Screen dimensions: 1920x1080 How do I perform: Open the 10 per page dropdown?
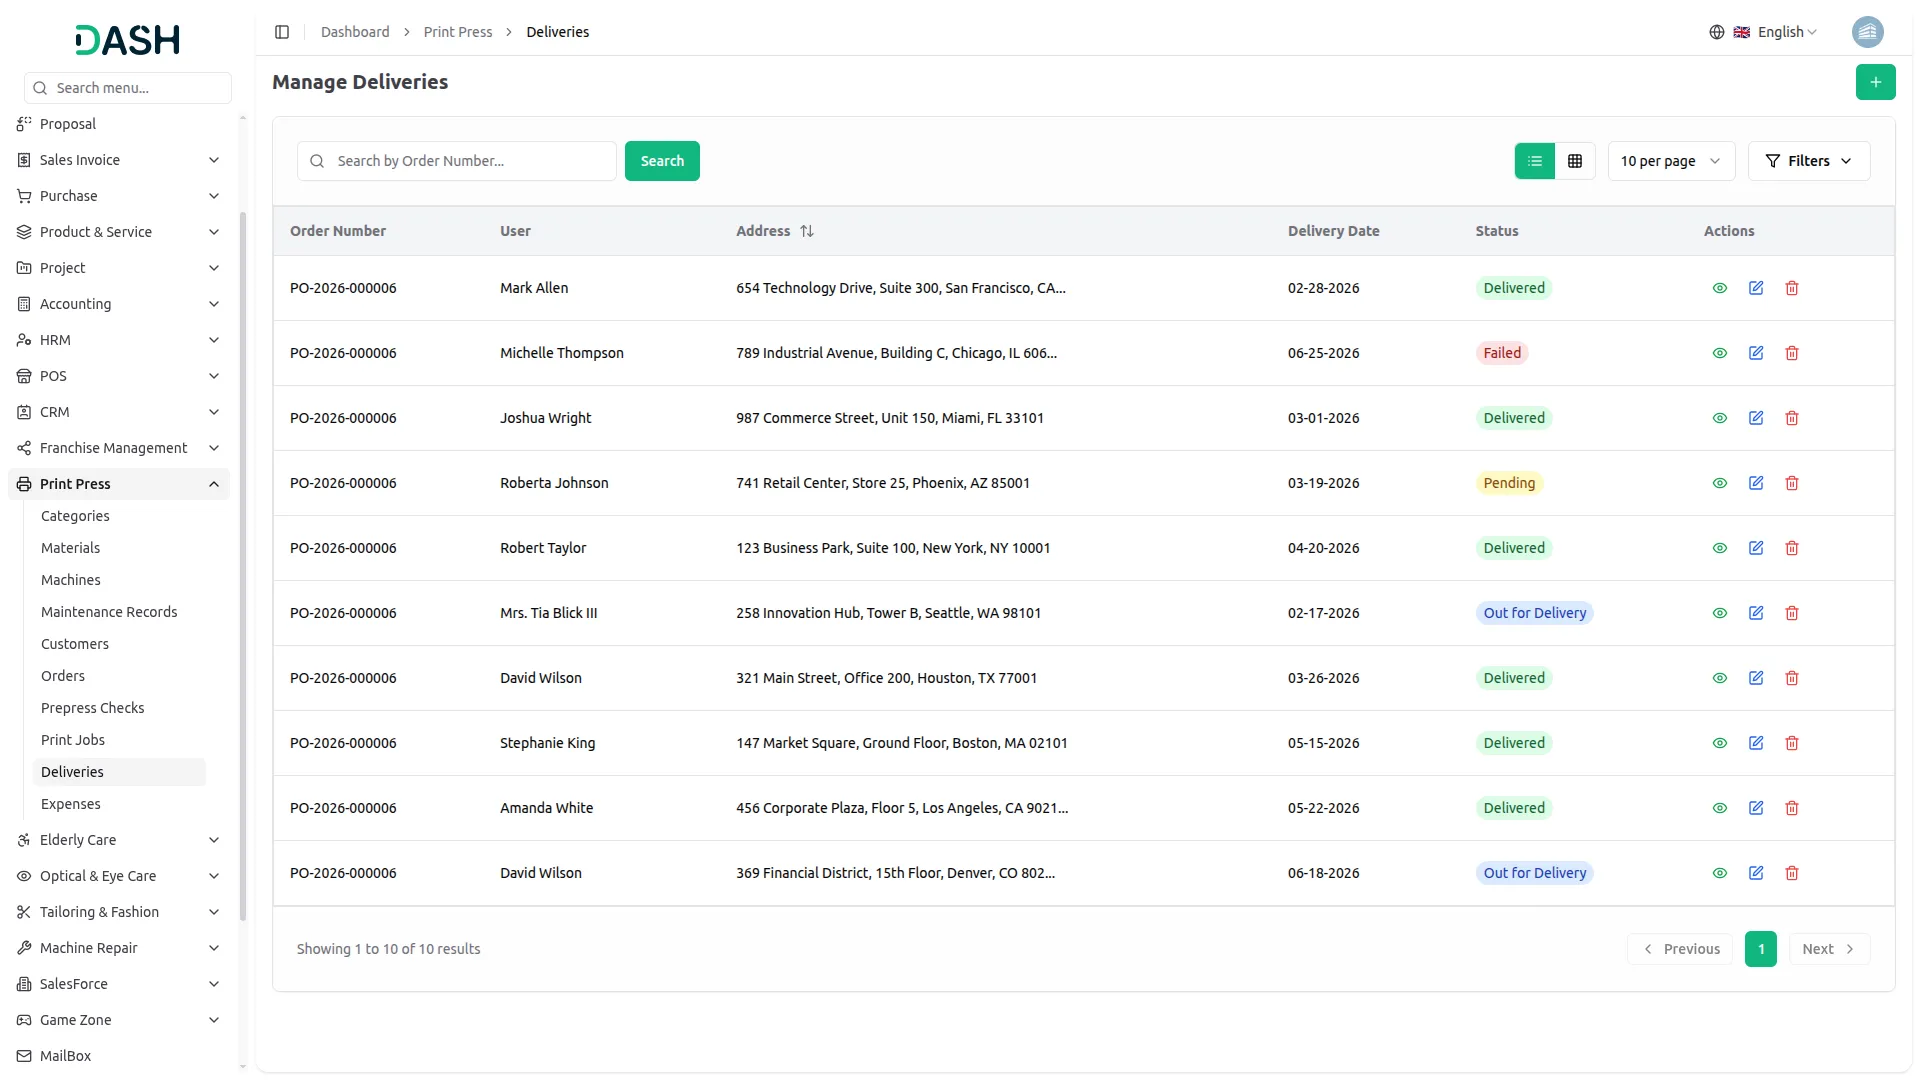pyautogui.click(x=1670, y=161)
